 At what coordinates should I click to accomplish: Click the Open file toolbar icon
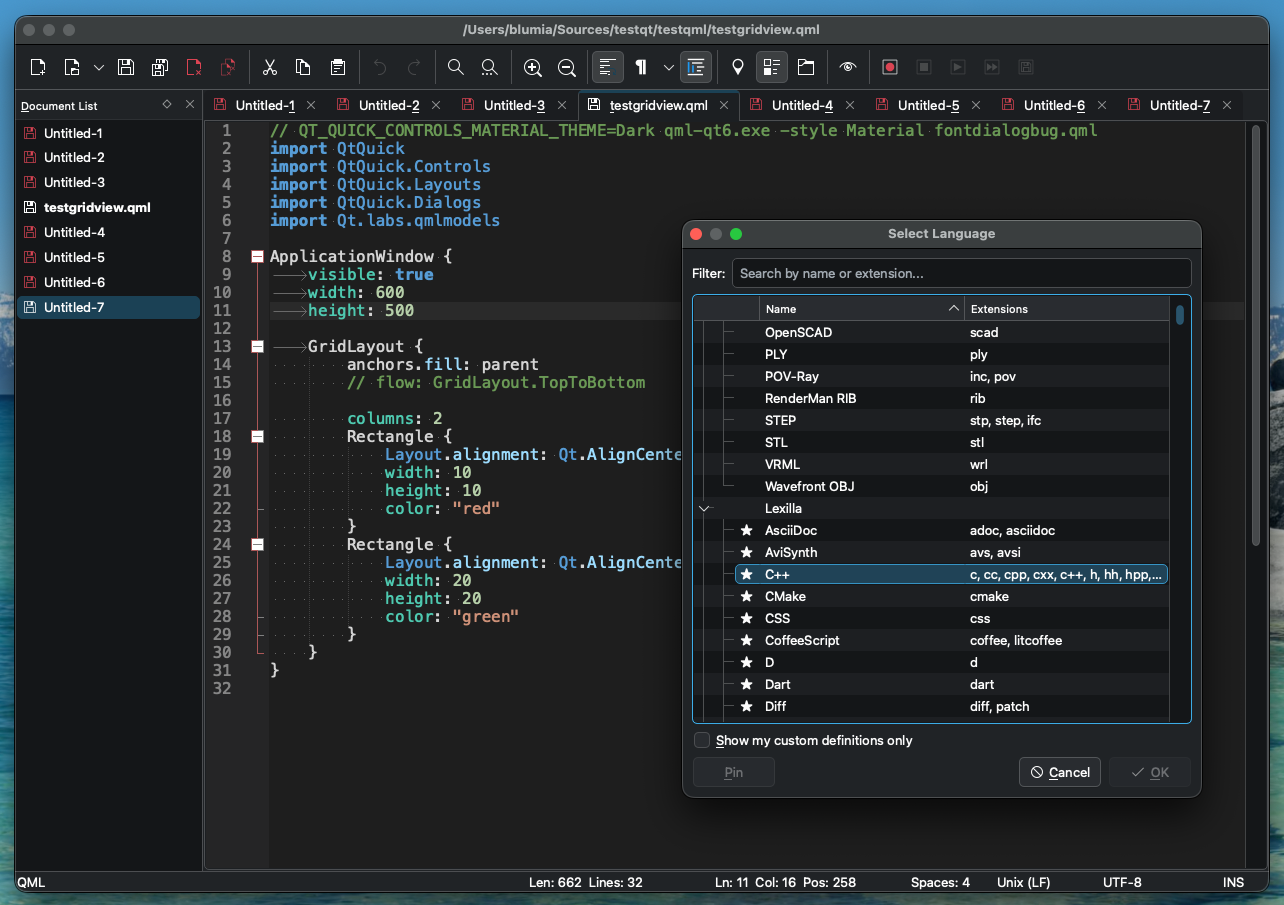[x=72, y=67]
